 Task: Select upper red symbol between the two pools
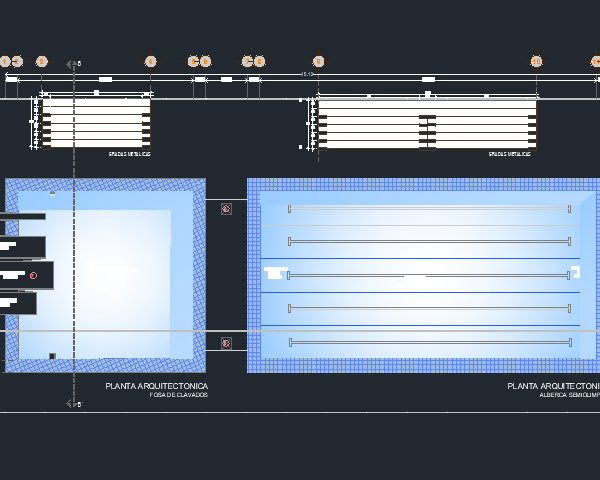226,209
